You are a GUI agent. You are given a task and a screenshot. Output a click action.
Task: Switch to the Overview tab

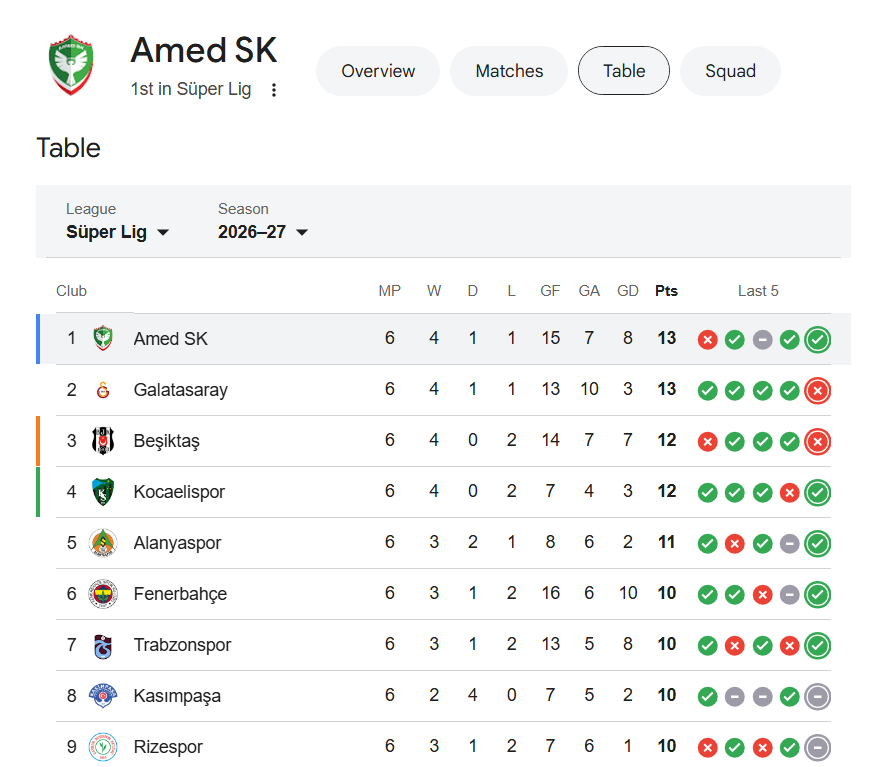click(378, 71)
